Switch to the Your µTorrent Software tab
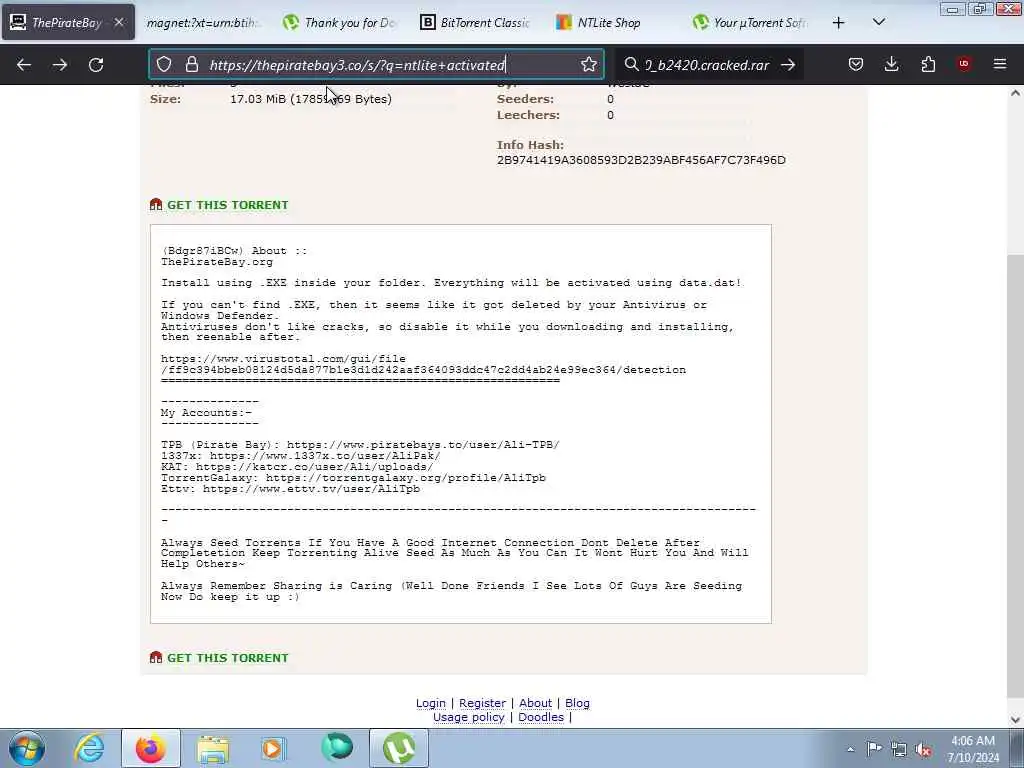Image resolution: width=1024 pixels, height=768 pixels. 750,23
